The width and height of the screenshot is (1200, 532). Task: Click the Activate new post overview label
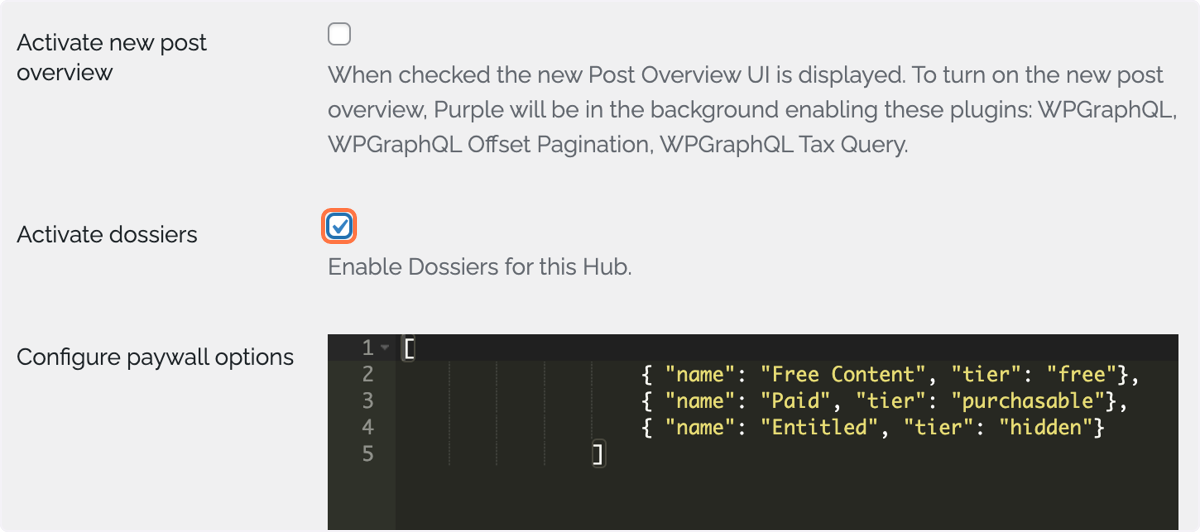point(112,58)
